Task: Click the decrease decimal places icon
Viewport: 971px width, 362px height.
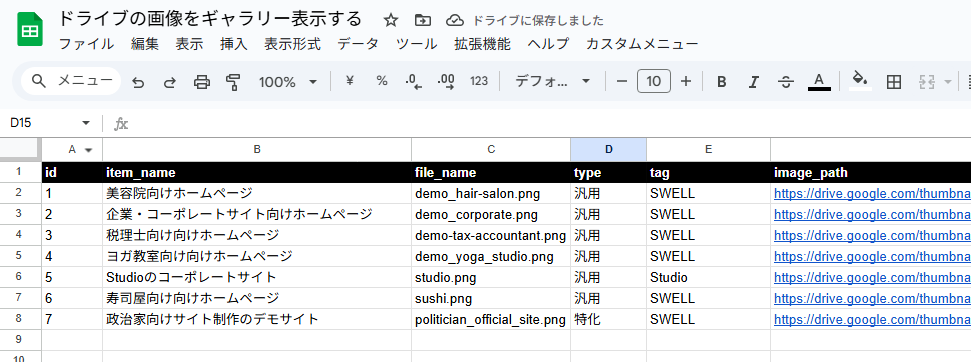Action: [x=413, y=82]
